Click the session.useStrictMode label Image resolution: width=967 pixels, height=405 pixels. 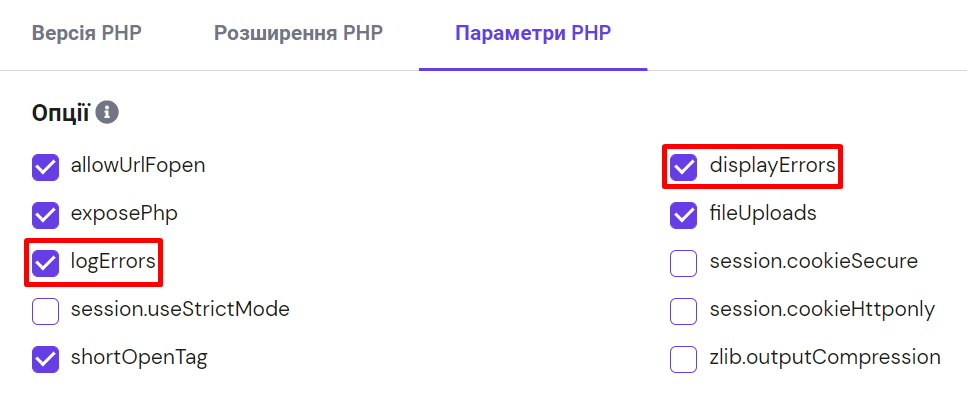tap(180, 309)
